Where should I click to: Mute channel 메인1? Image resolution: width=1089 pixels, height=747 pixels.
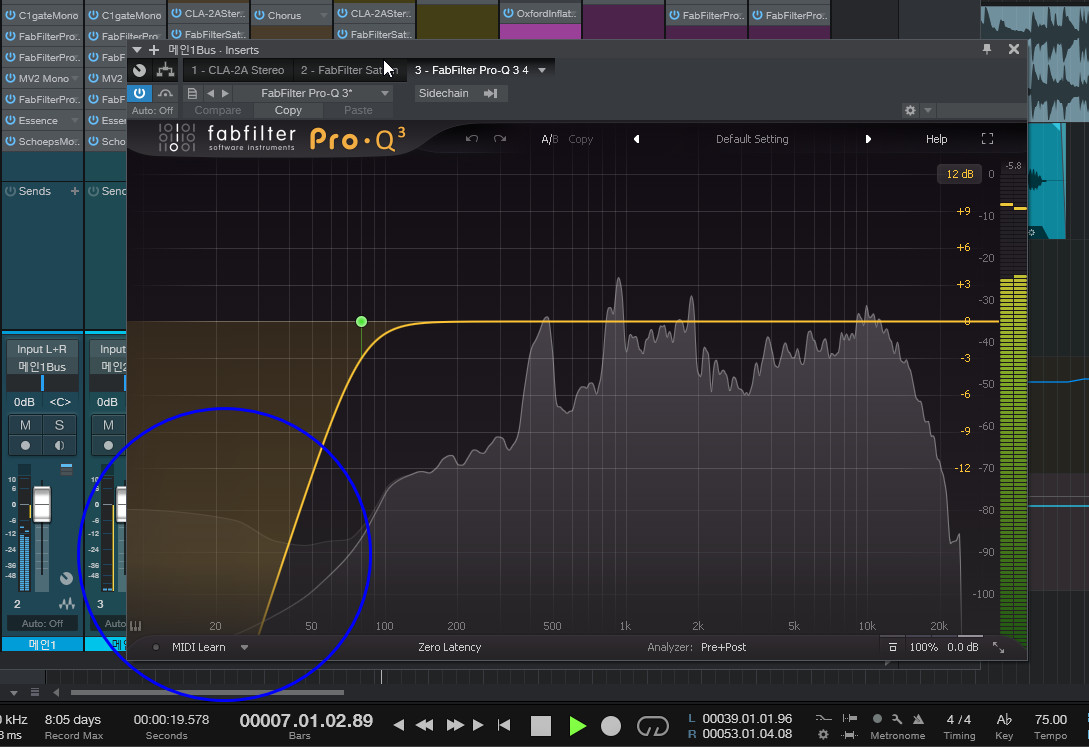pyautogui.click(x=26, y=425)
